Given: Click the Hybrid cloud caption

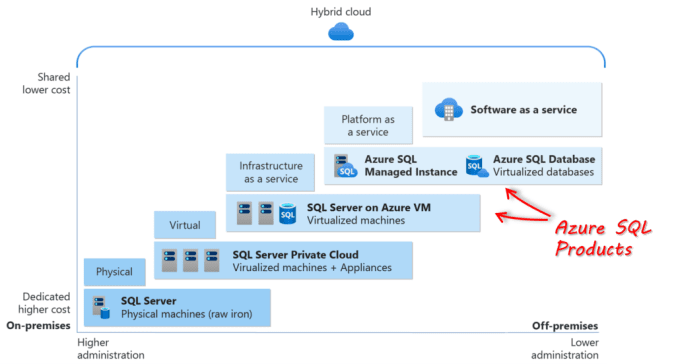Looking at the screenshot, I should 341,12.
